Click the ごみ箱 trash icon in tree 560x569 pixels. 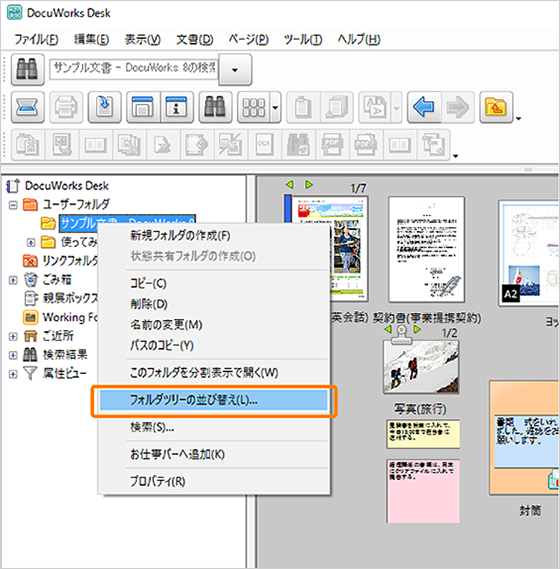coord(31,280)
